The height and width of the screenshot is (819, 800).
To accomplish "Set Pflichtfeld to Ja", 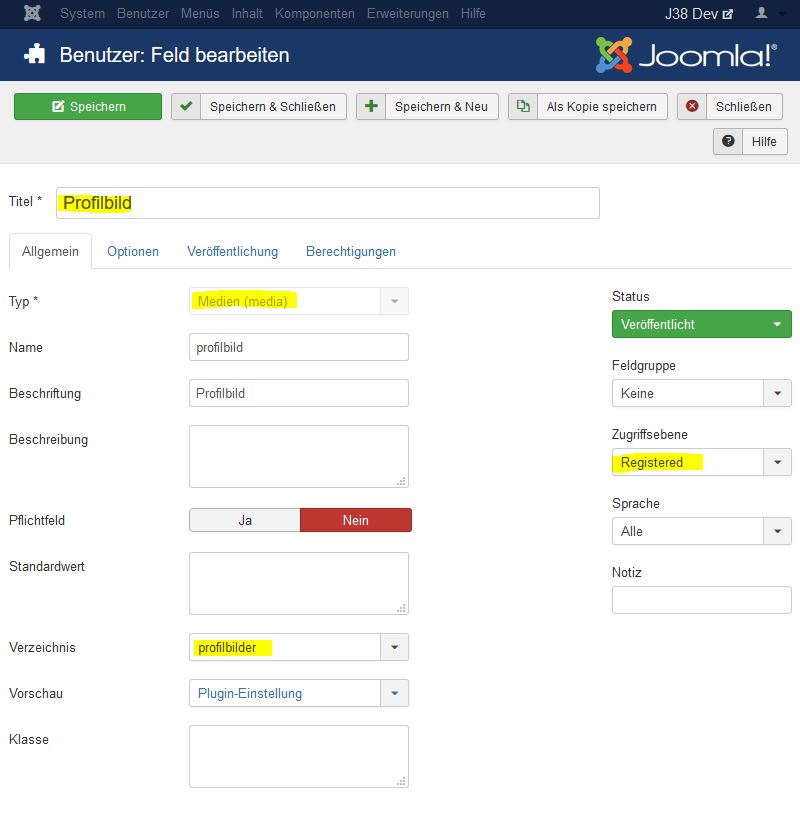I will click(x=244, y=520).
